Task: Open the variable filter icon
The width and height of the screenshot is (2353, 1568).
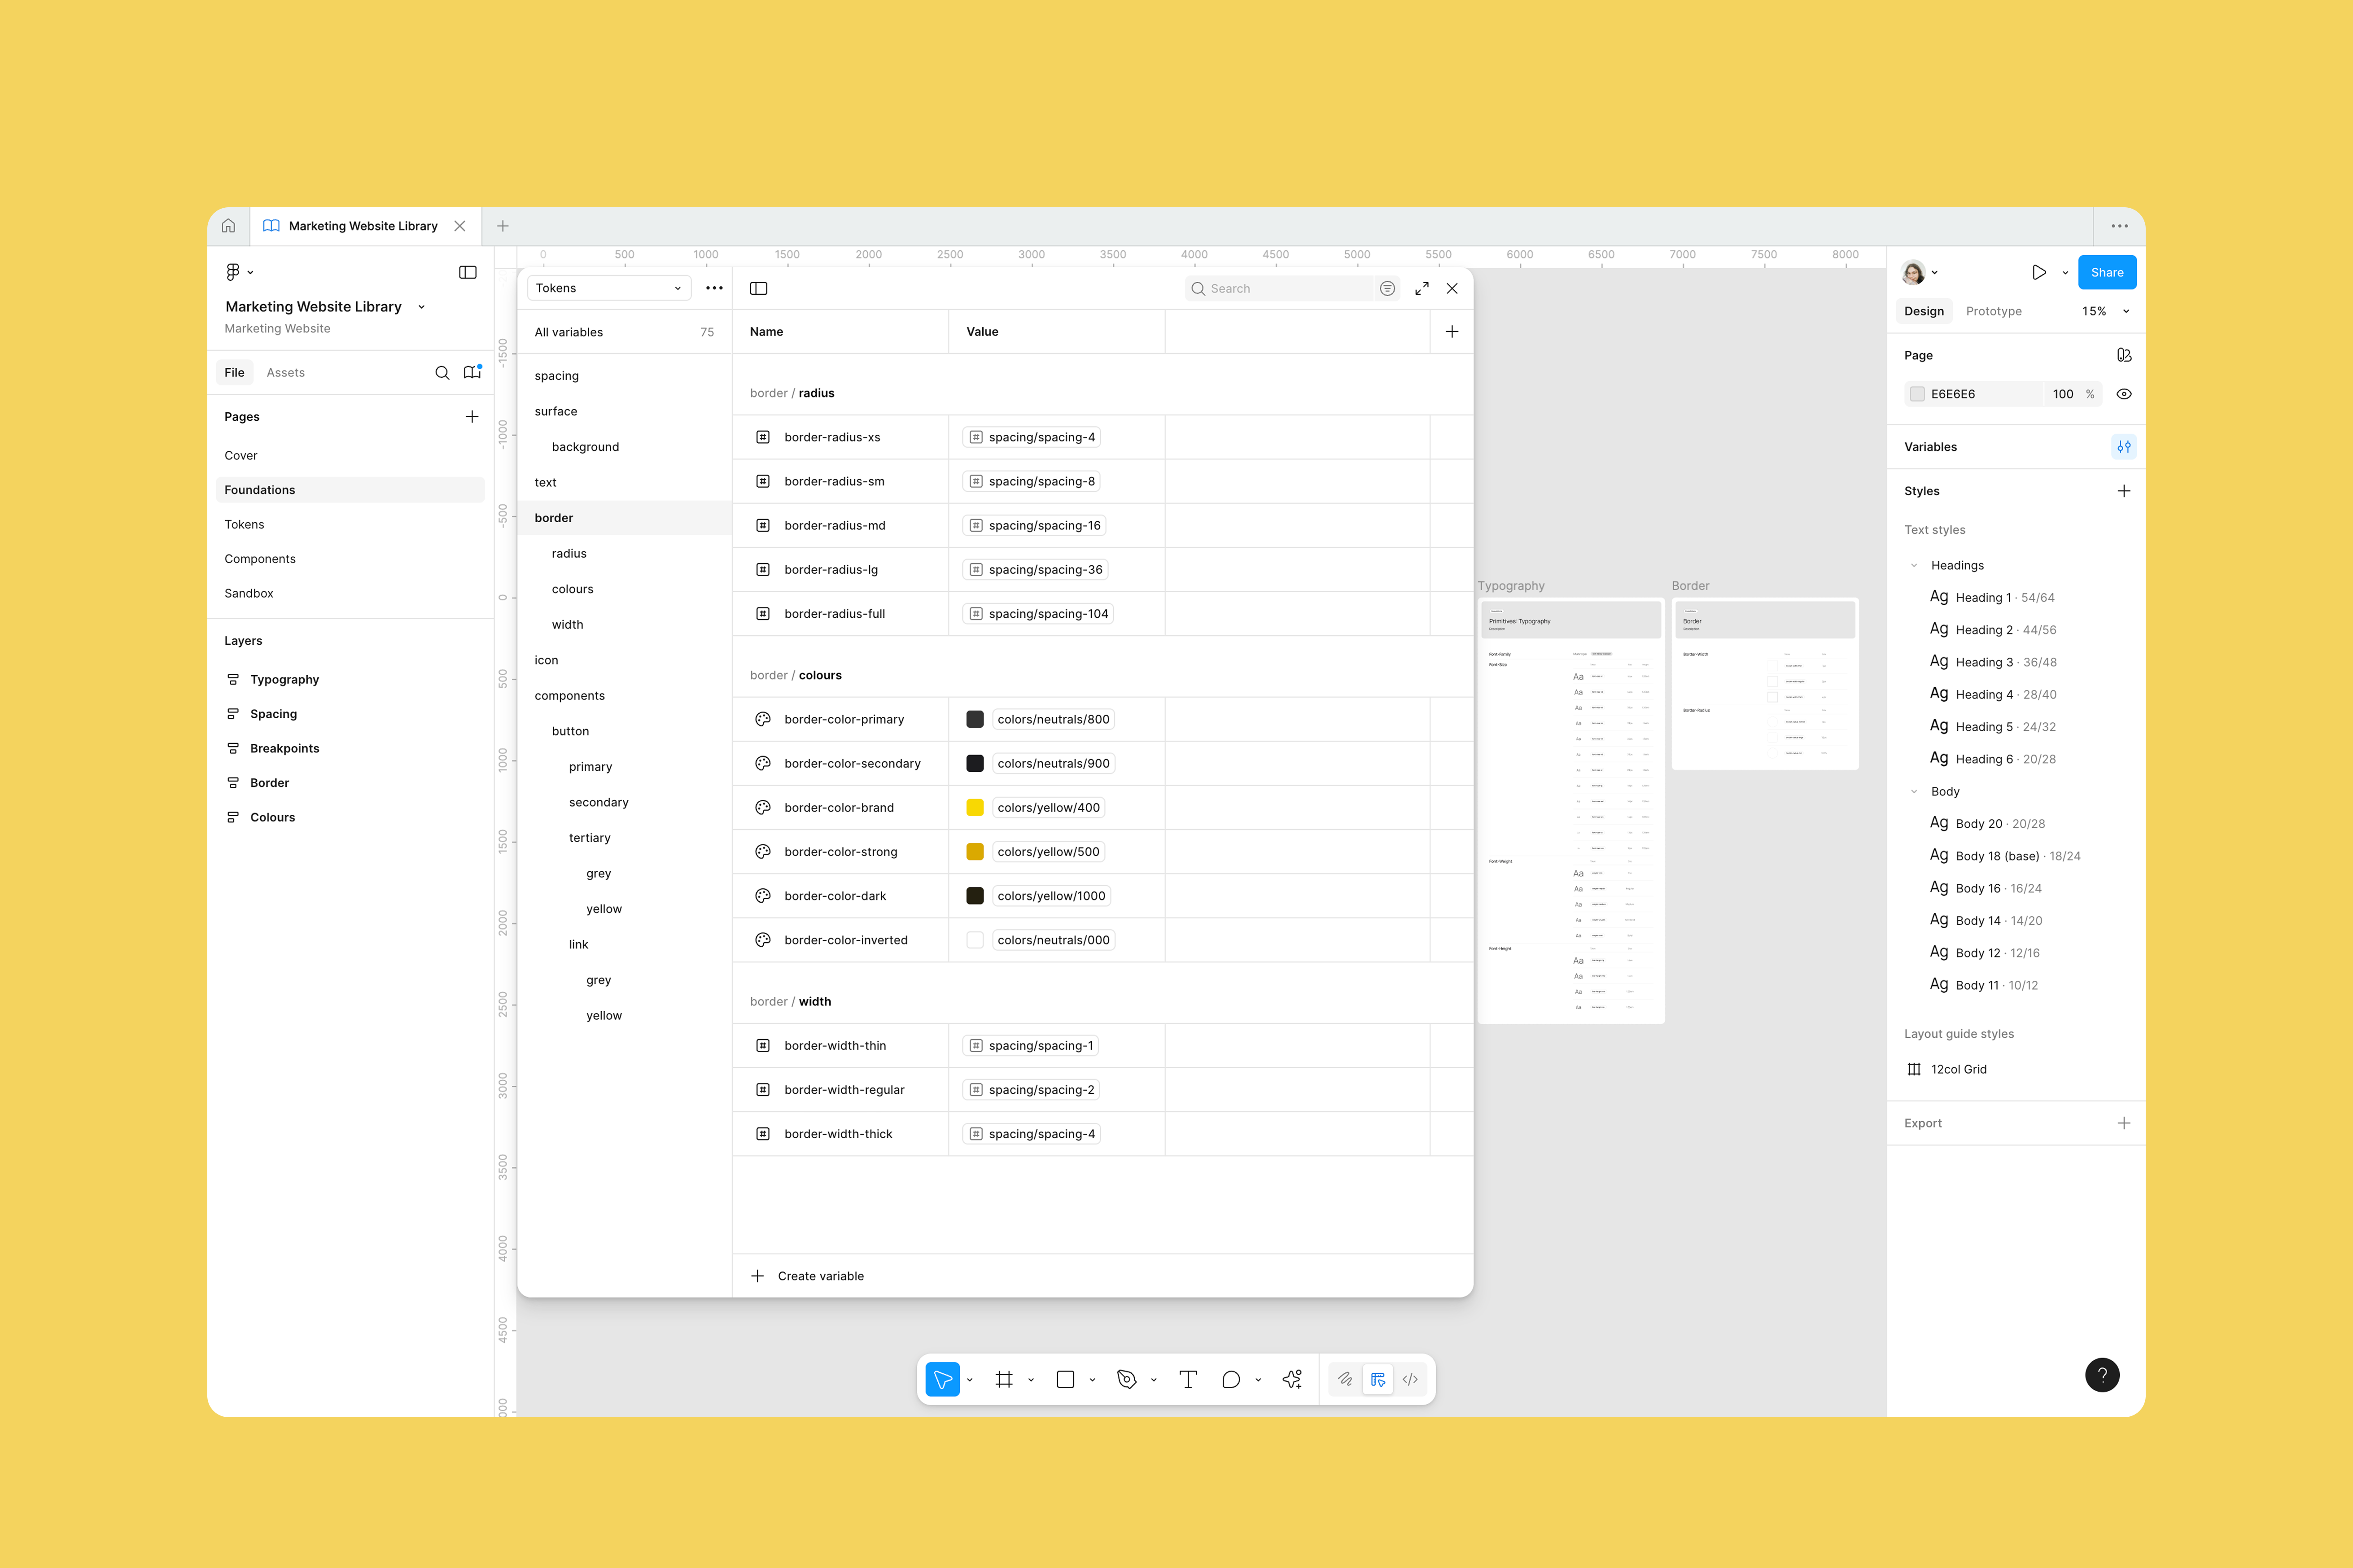Action: [1387, 288]
